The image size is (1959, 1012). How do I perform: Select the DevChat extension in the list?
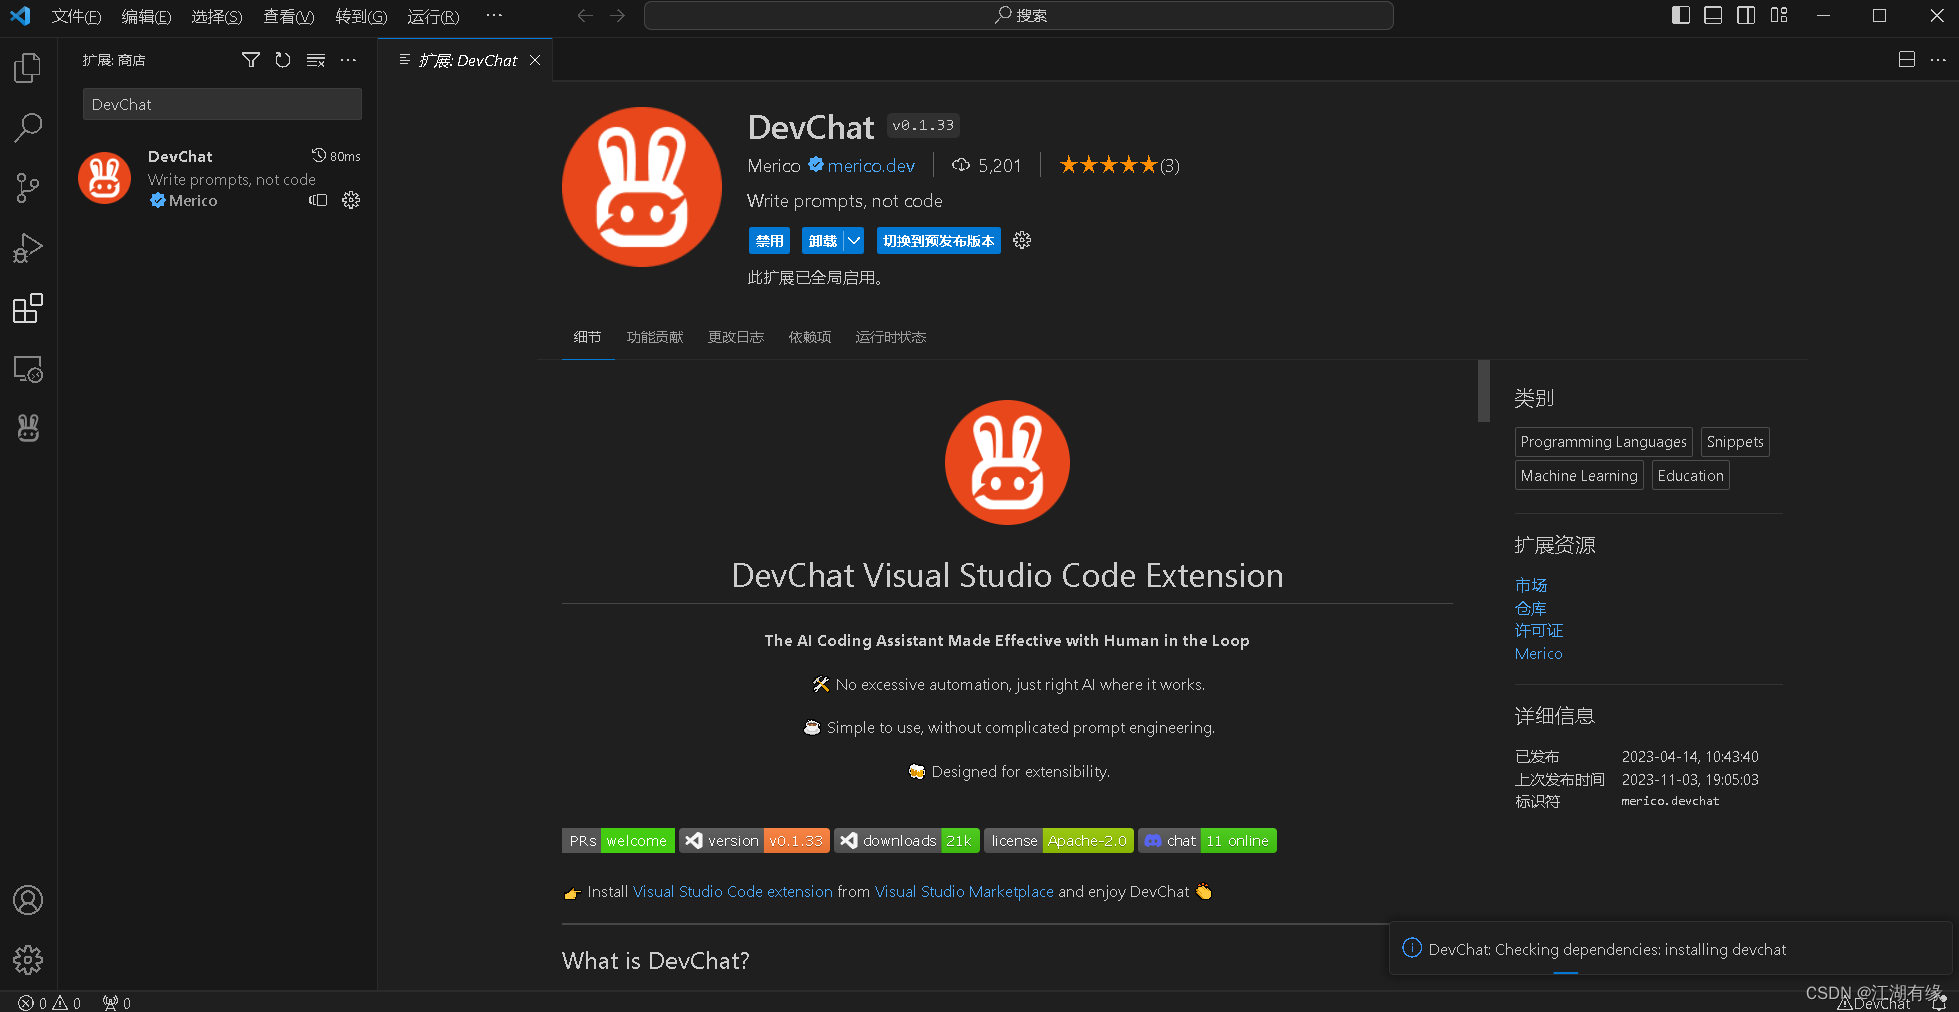point(219,178)
